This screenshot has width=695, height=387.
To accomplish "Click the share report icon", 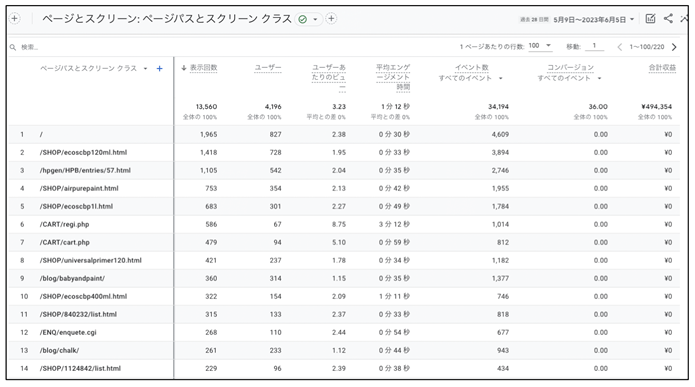I will coord(668,19).
